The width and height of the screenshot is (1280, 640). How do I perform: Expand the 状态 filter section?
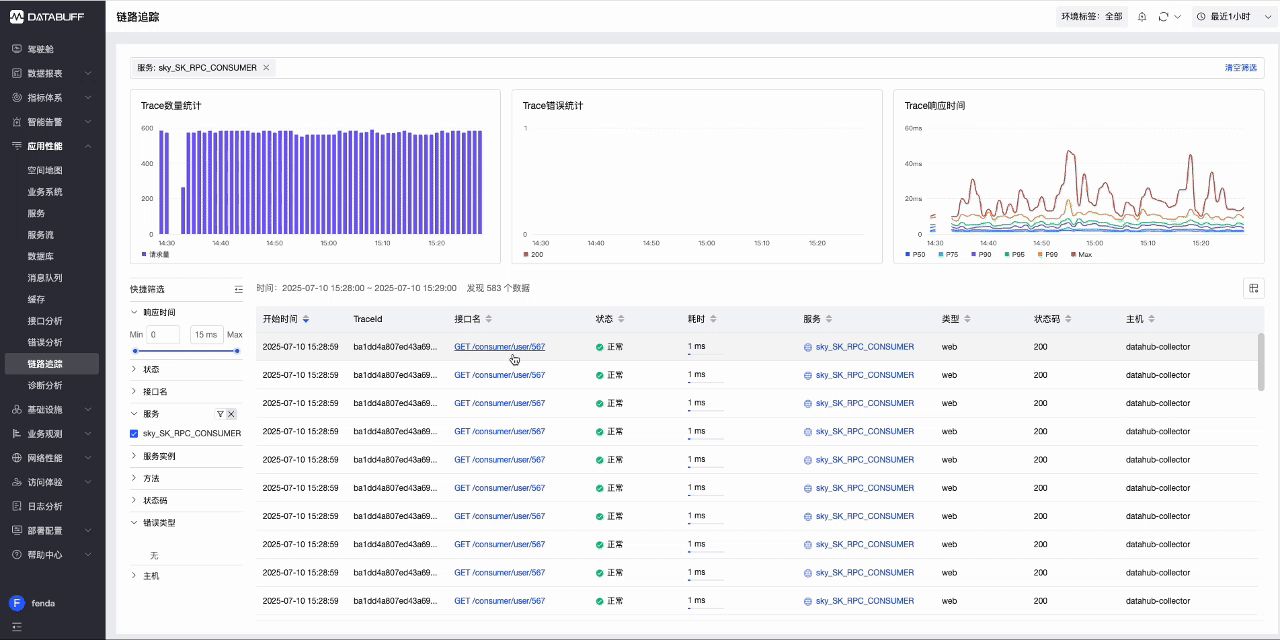click(150, 369)
